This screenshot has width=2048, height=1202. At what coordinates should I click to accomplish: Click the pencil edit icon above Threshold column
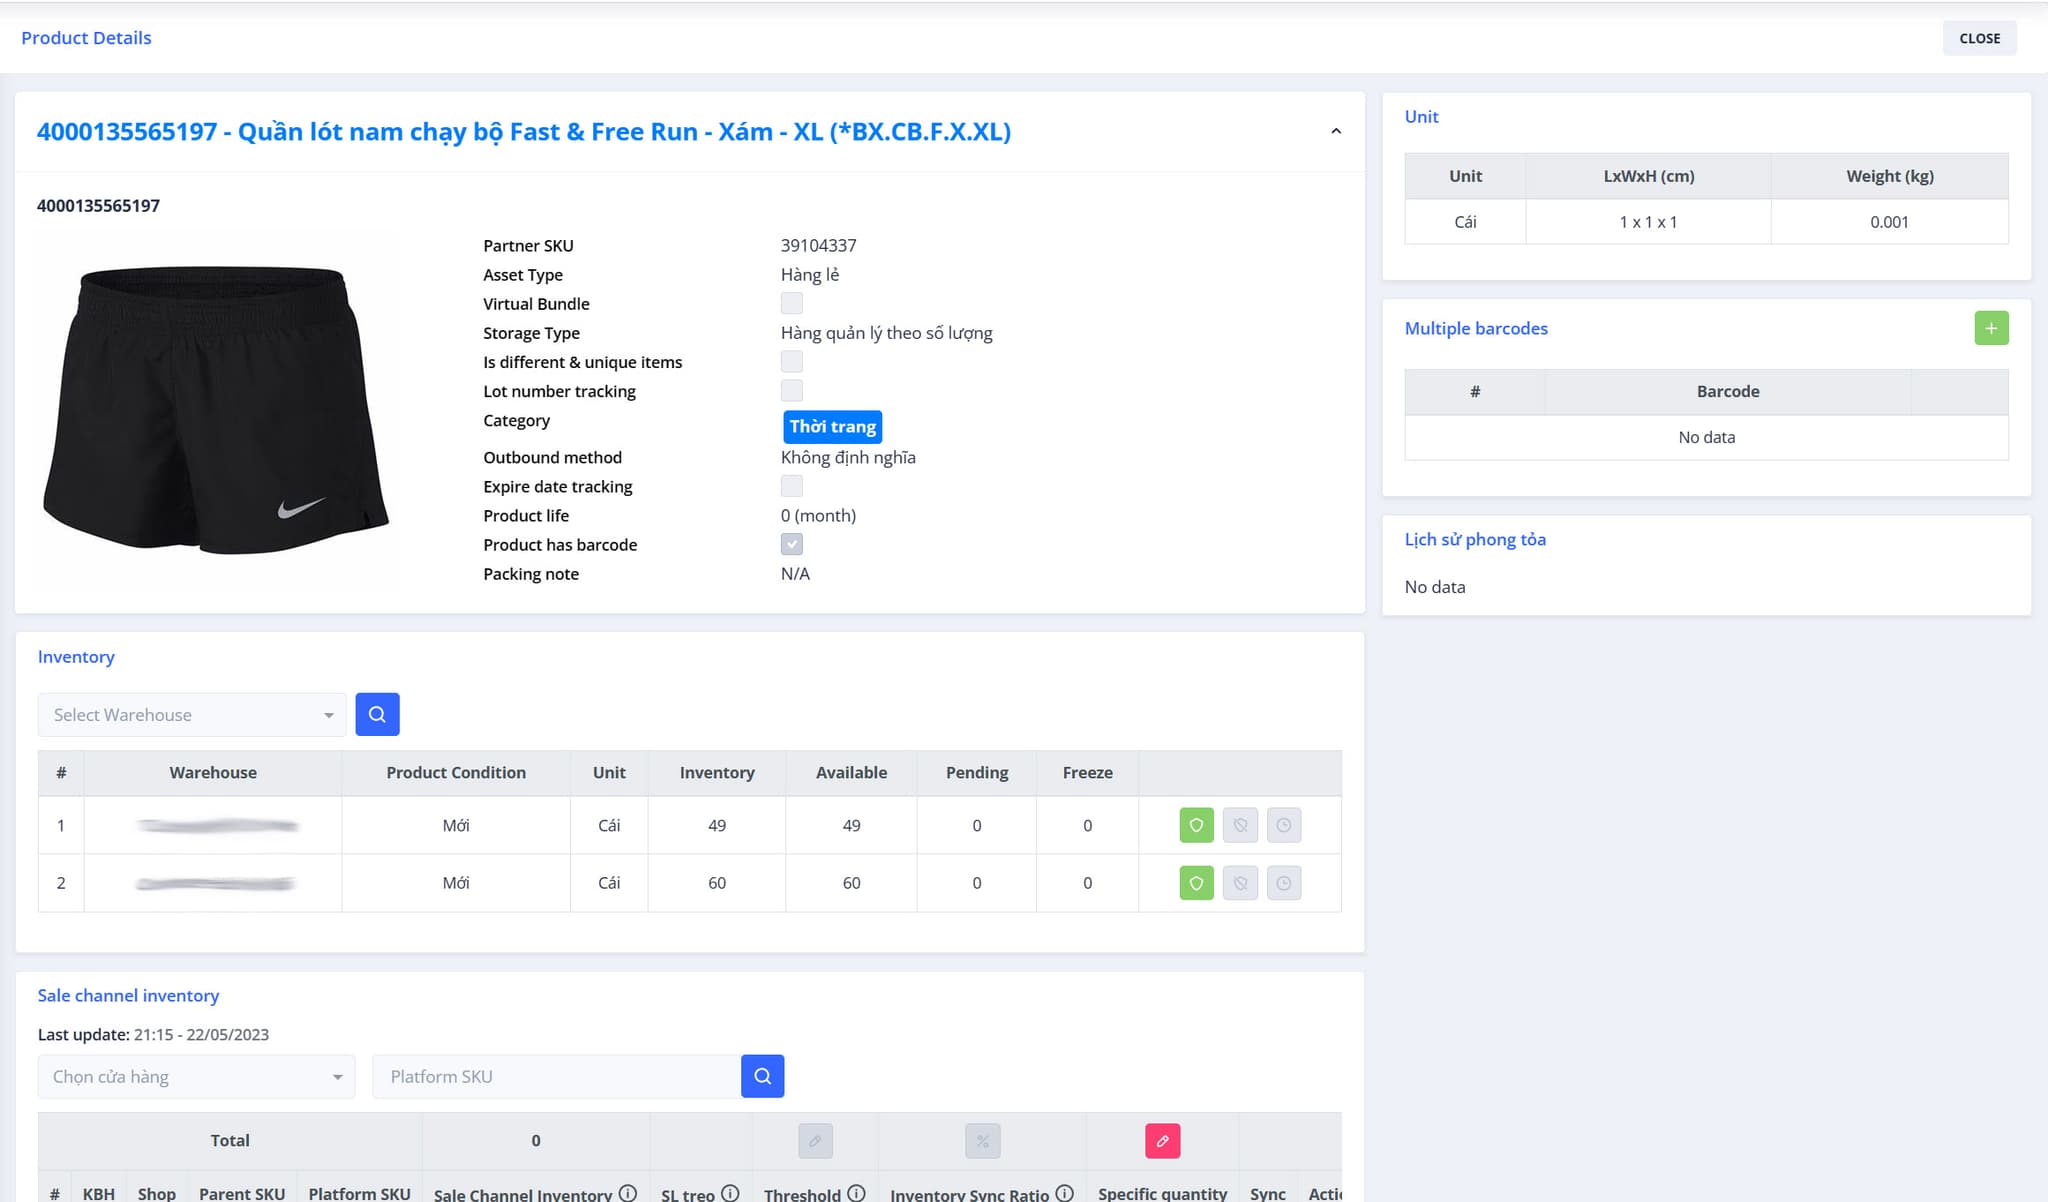(814, 1140)
